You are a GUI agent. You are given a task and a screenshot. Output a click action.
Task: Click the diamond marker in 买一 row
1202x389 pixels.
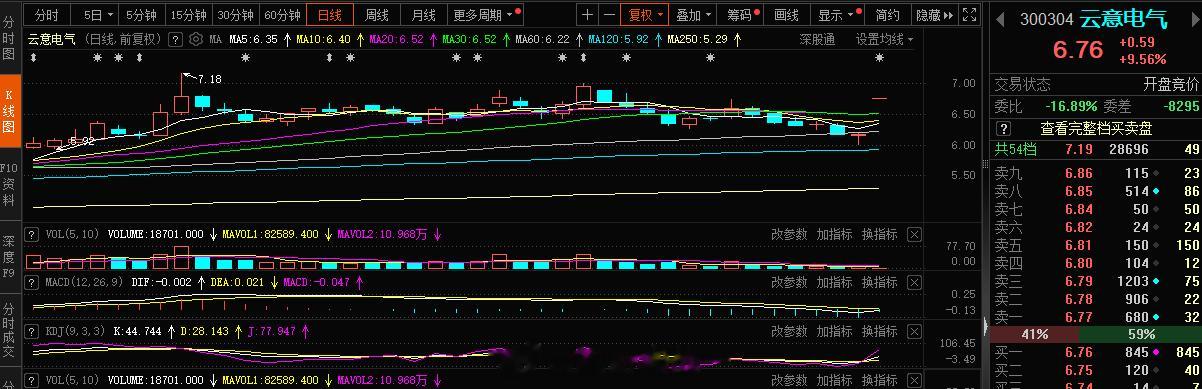point(1155,352)
